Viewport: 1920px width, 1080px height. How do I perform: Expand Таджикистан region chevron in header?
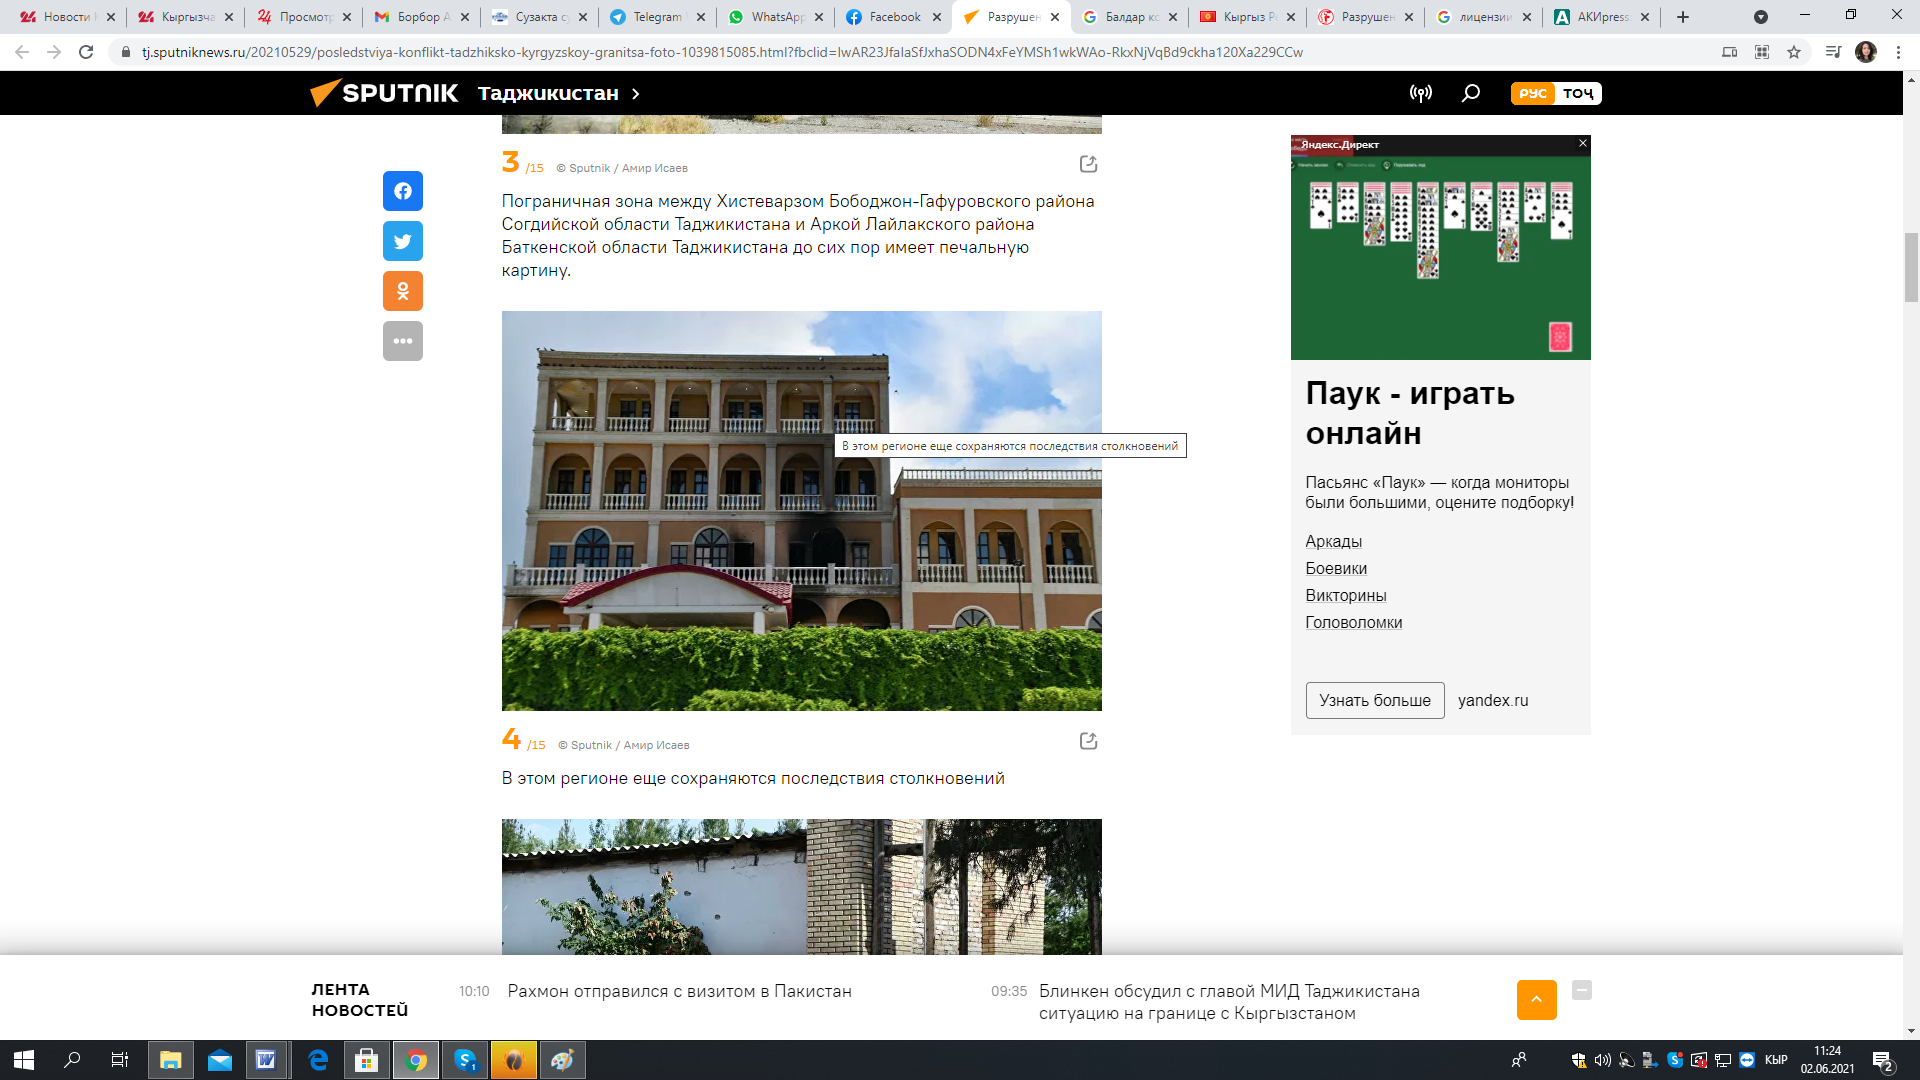pos(635,93)
